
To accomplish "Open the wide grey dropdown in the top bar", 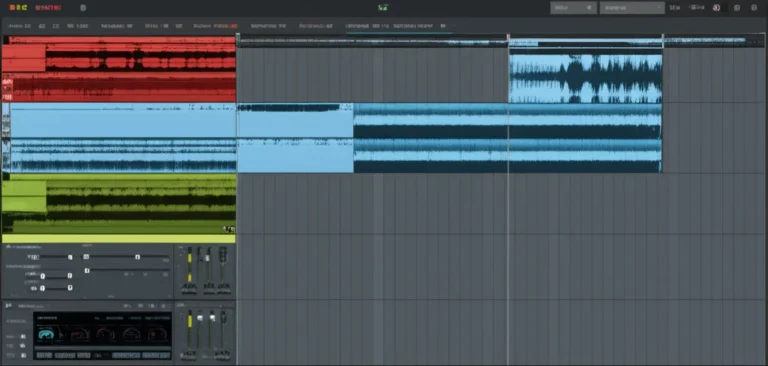I will [x=632, y=7].
